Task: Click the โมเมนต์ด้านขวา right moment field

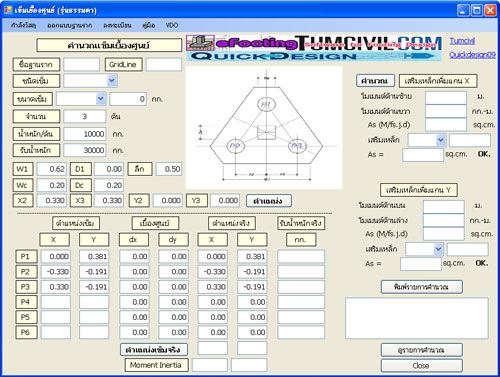Action: [x=446, y=111]
